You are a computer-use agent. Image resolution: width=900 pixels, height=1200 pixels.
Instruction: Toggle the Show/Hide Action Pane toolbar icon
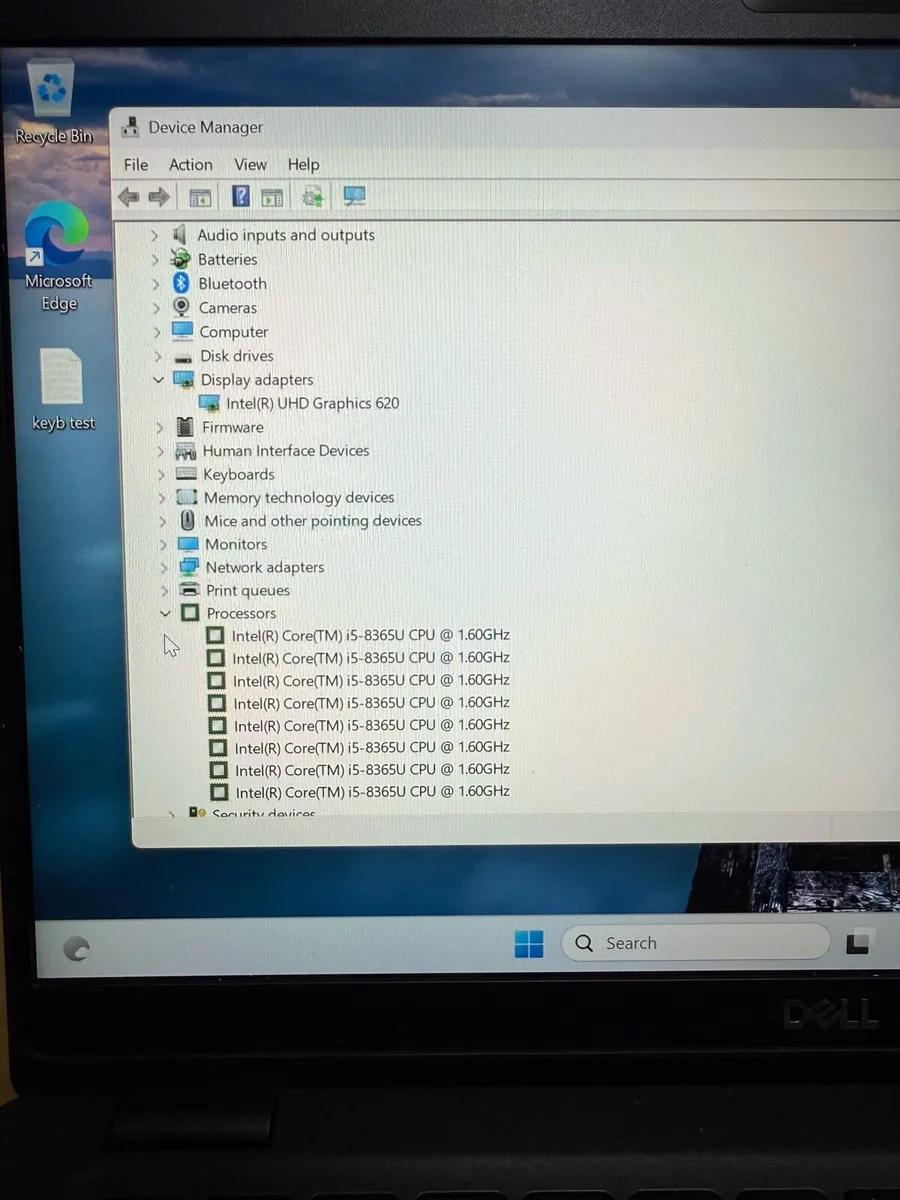tap(272, 197)
